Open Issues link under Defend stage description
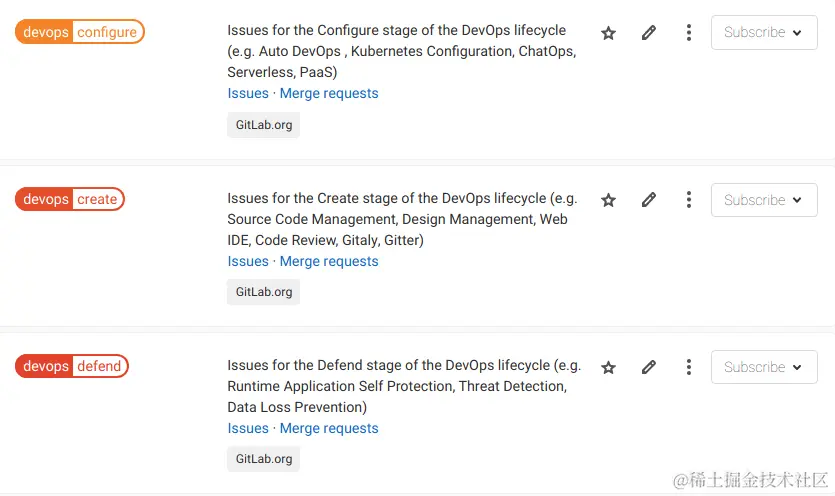Image resolution: width=835 pixels, height=496 pixels. tap(248, 428)
